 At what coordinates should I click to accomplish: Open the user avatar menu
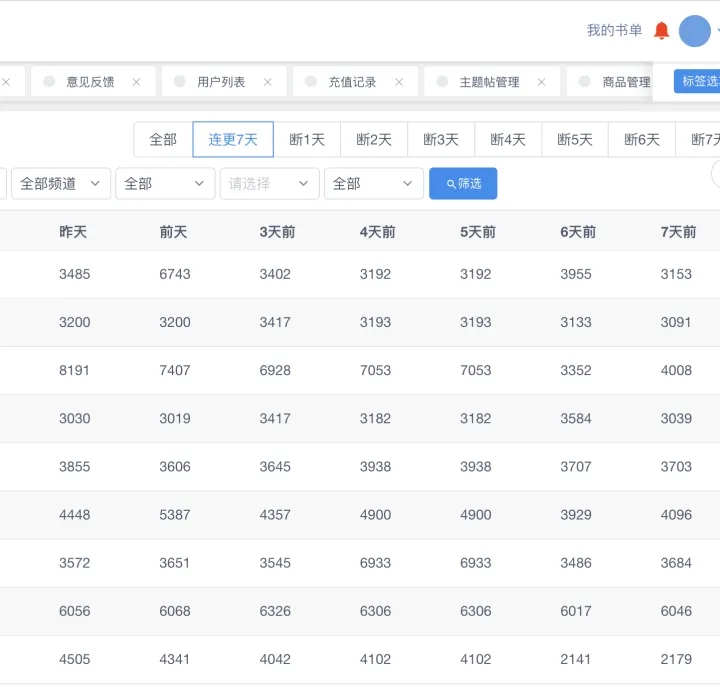coord(694,31)
